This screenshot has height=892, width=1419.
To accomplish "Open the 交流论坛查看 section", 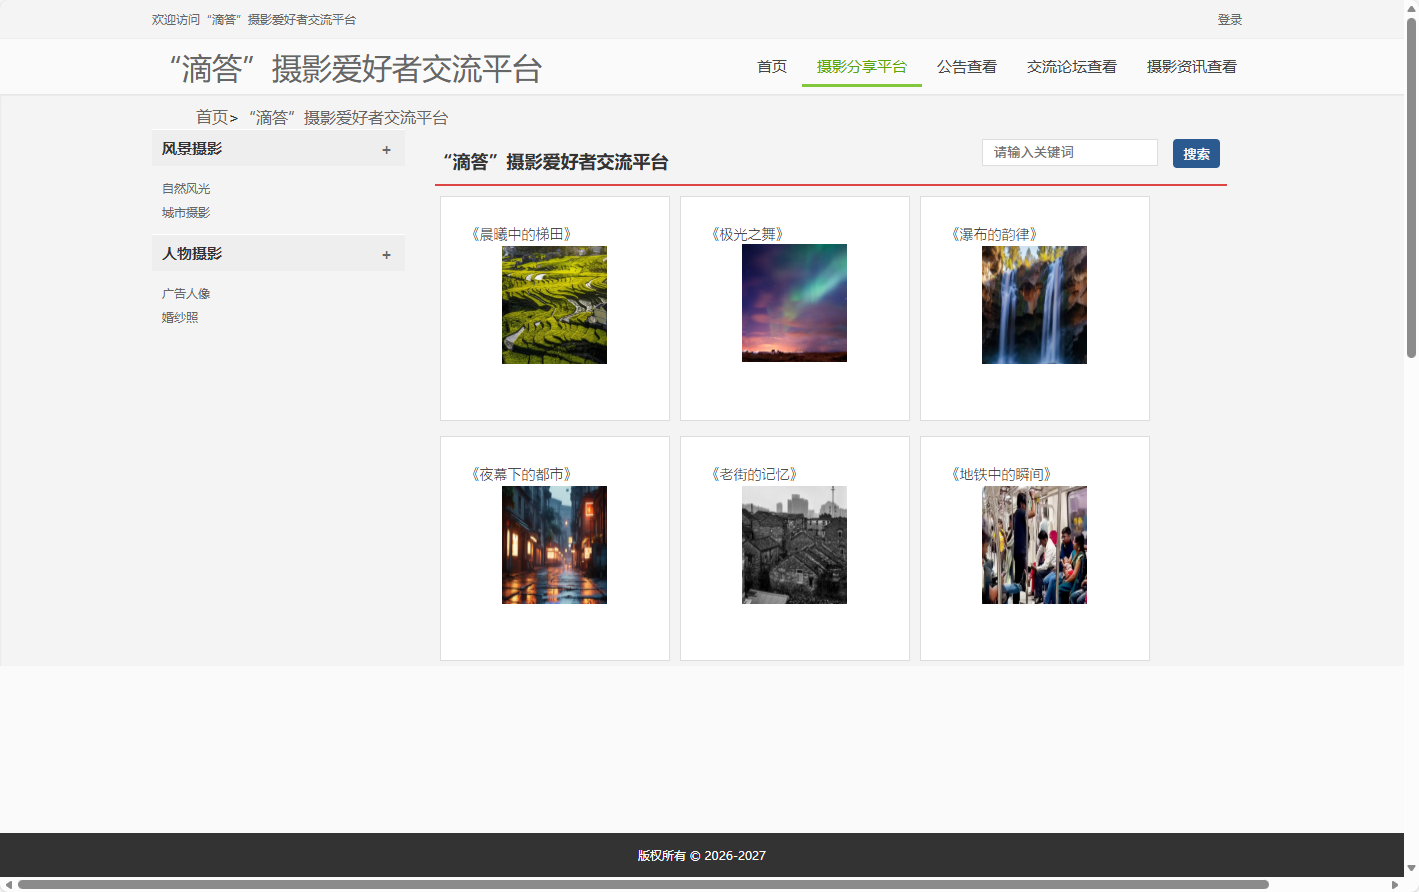I will (x=1071, y=66).
